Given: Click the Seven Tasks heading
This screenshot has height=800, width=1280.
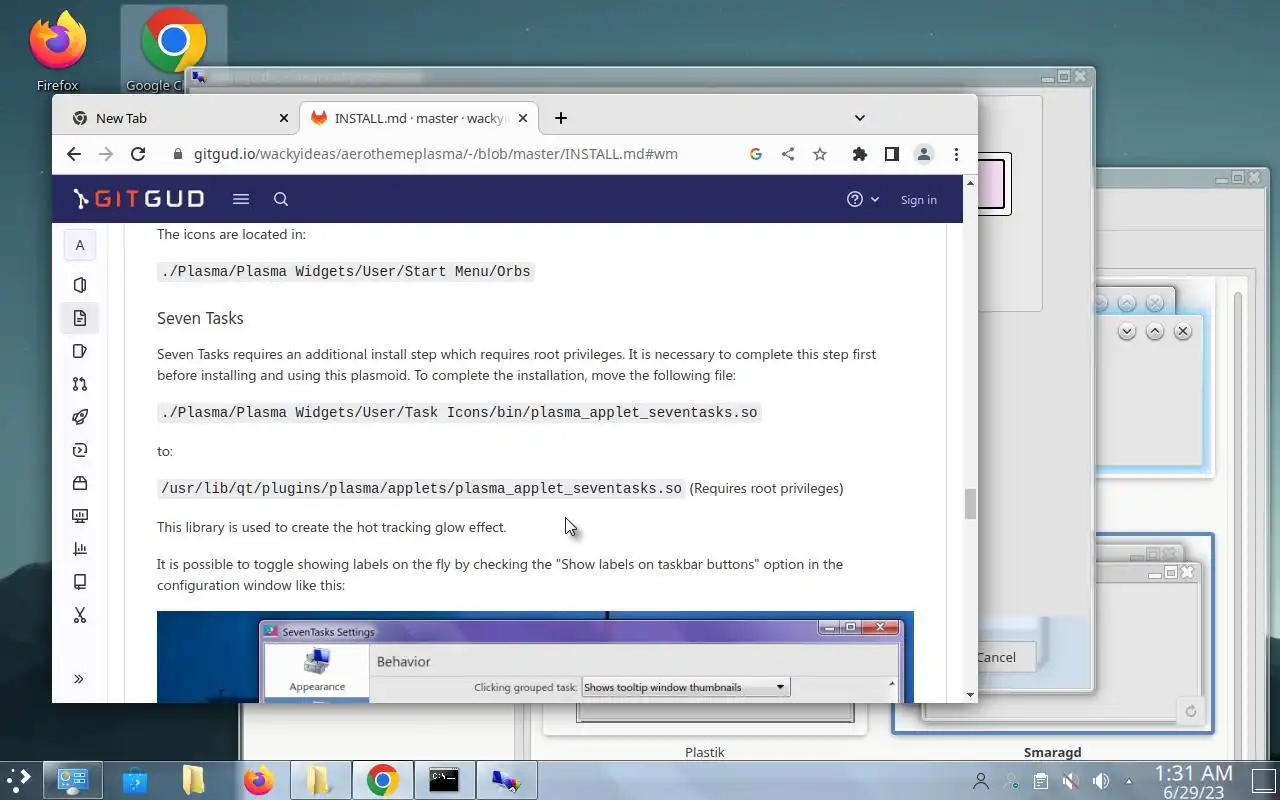Looking at the screenshot, I should coord(200,318).
